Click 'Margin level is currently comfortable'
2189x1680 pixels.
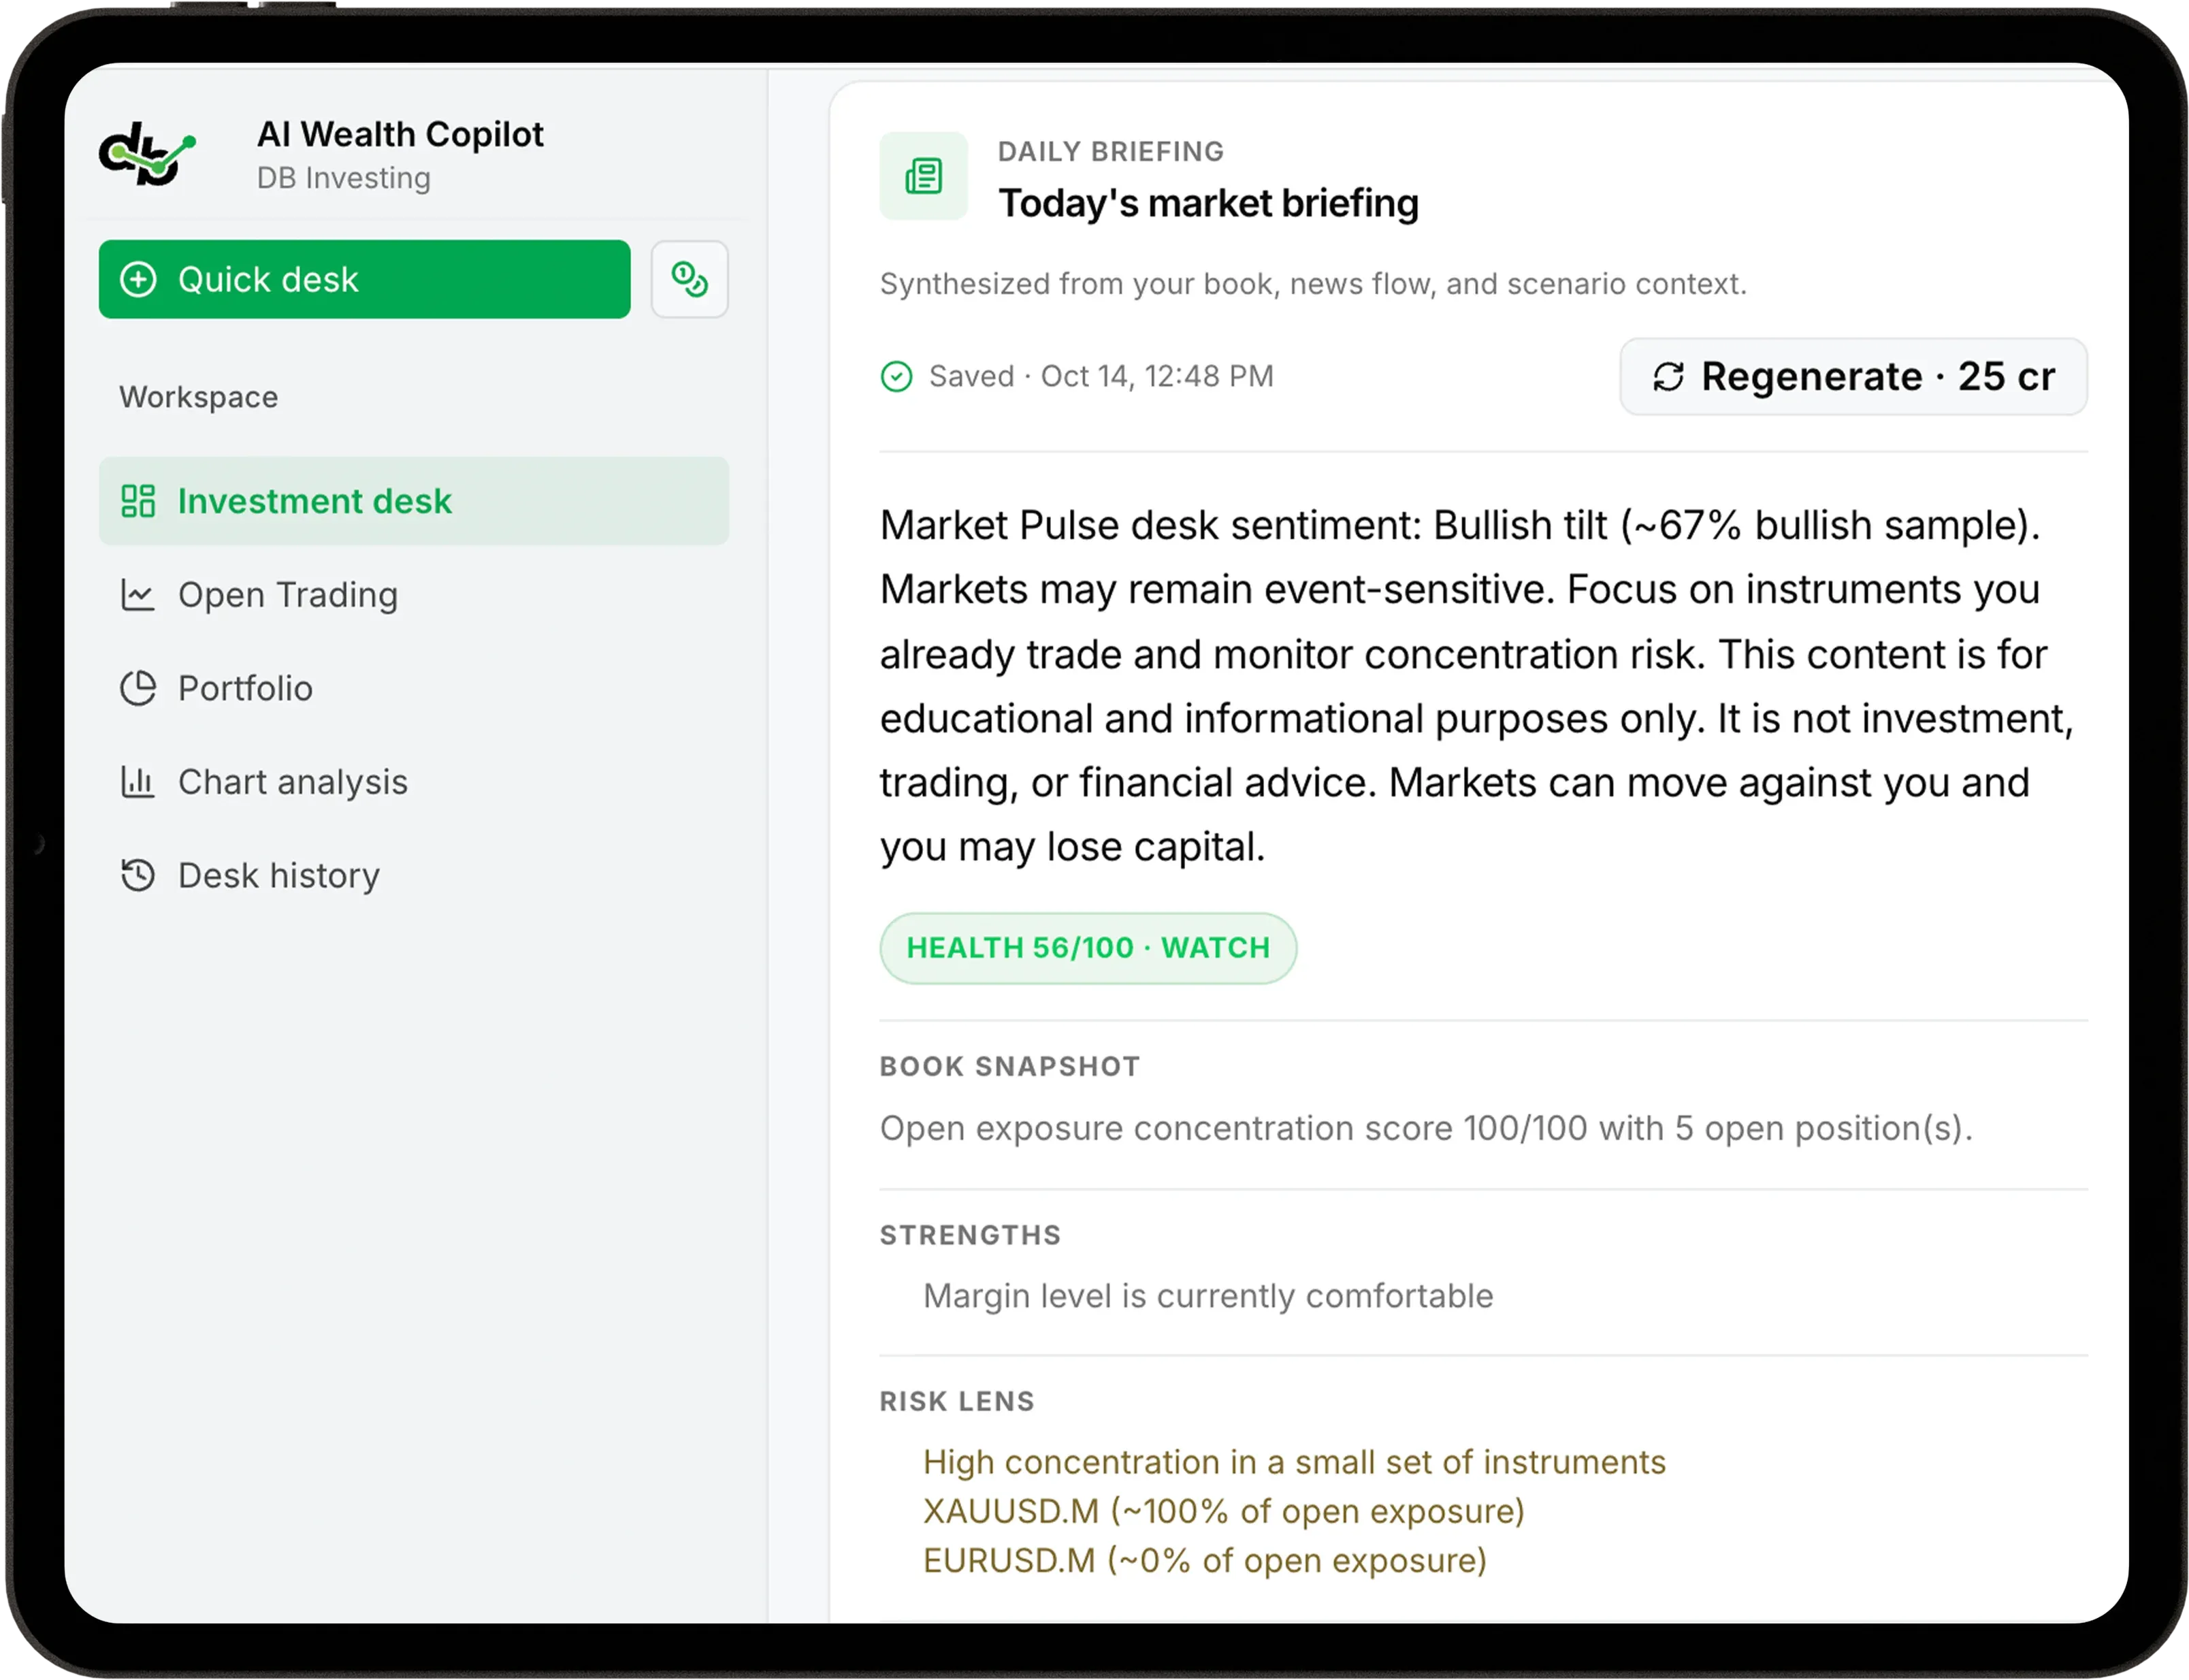tap(1207, 1297)
